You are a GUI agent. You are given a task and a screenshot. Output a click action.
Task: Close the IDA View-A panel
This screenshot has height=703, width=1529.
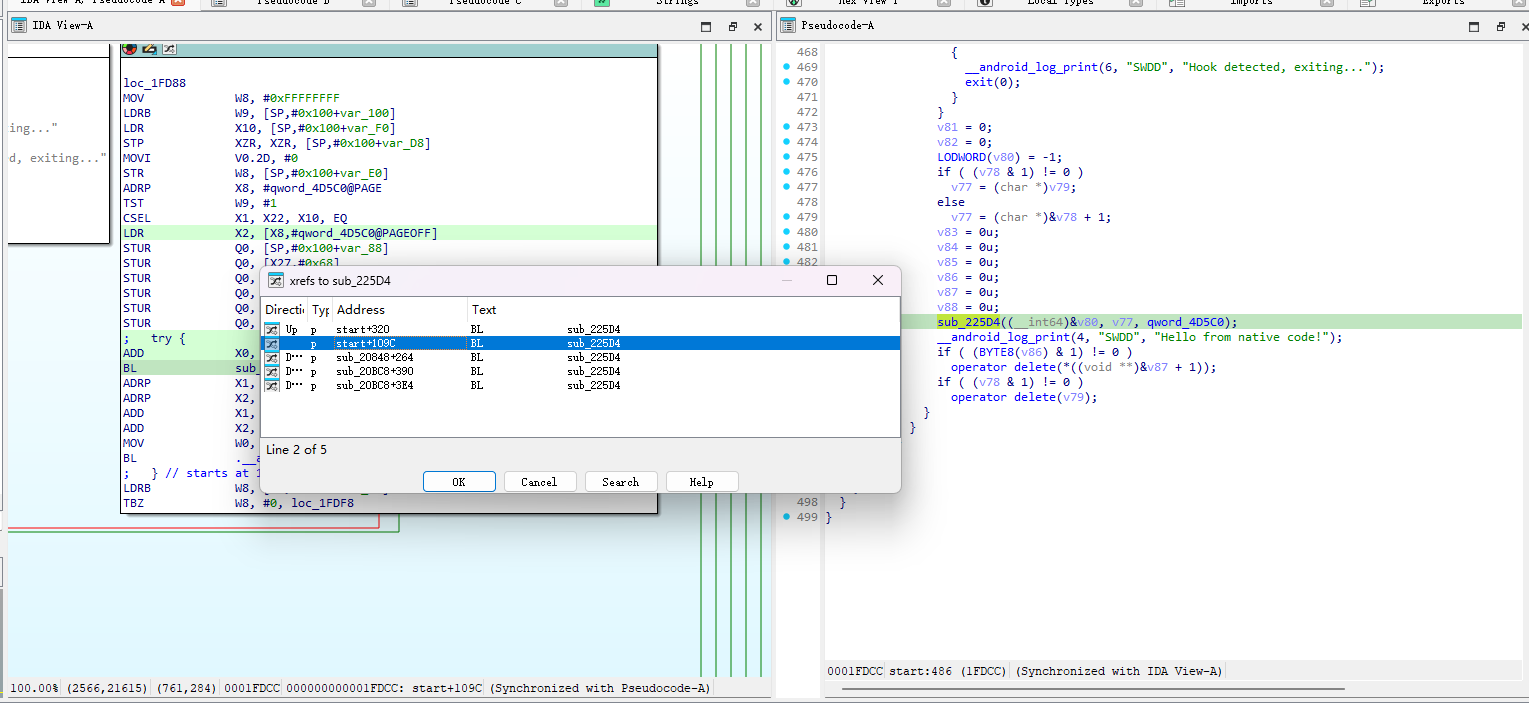(757, 26)
